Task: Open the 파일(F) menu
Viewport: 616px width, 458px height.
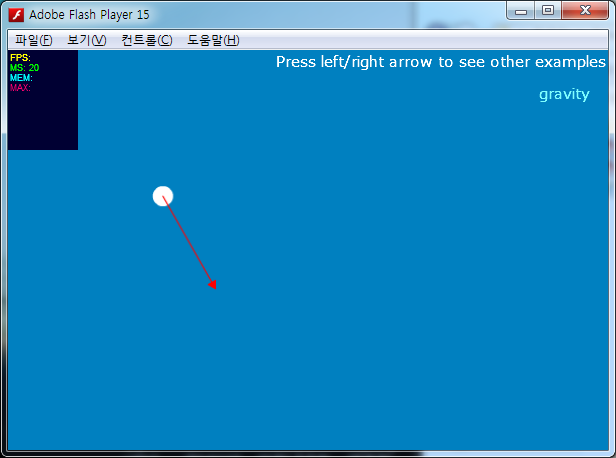Action: [34, 40]
